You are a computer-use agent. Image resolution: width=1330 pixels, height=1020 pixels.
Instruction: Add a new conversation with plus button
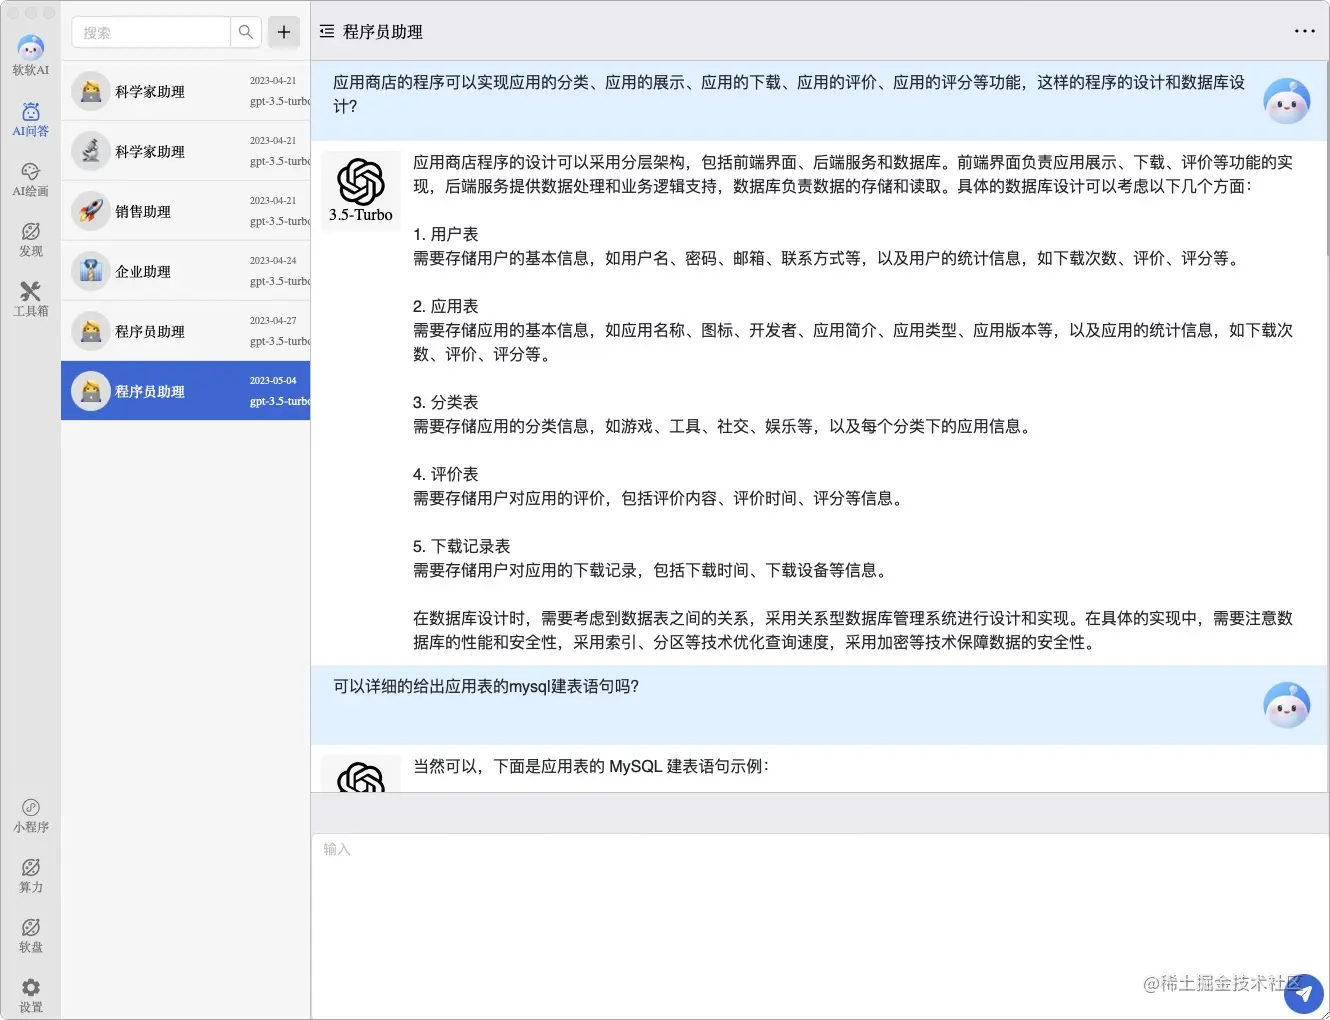click(x=284, y=32)
